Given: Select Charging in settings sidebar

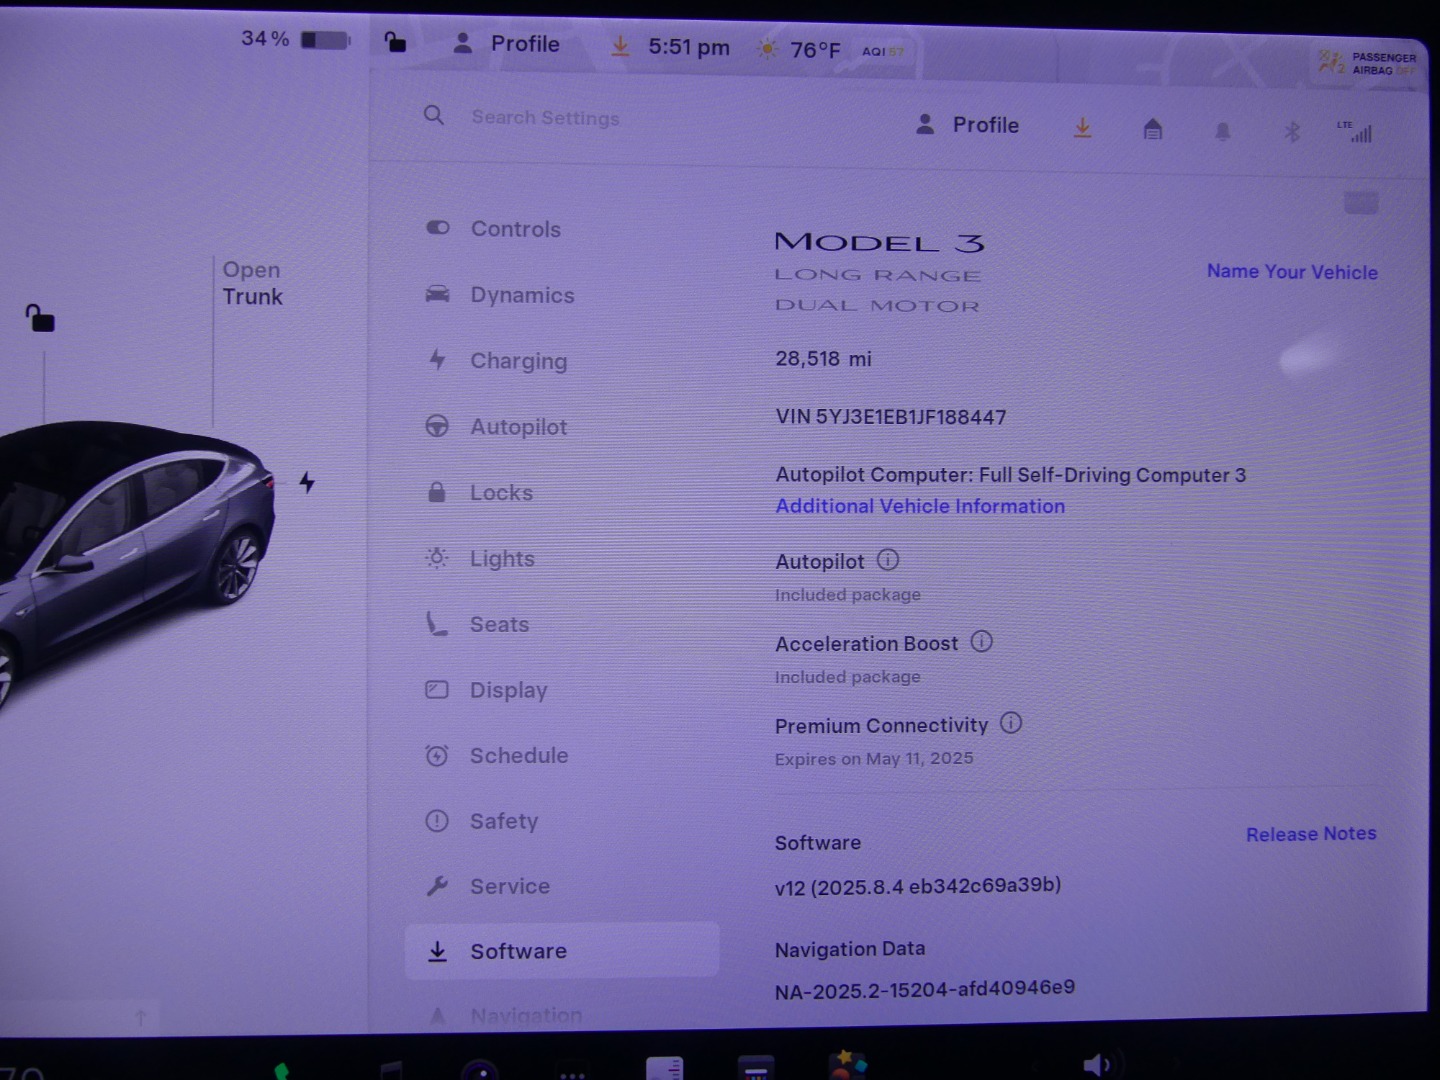Looking at the screenshot, I should (x=518, y=361).
